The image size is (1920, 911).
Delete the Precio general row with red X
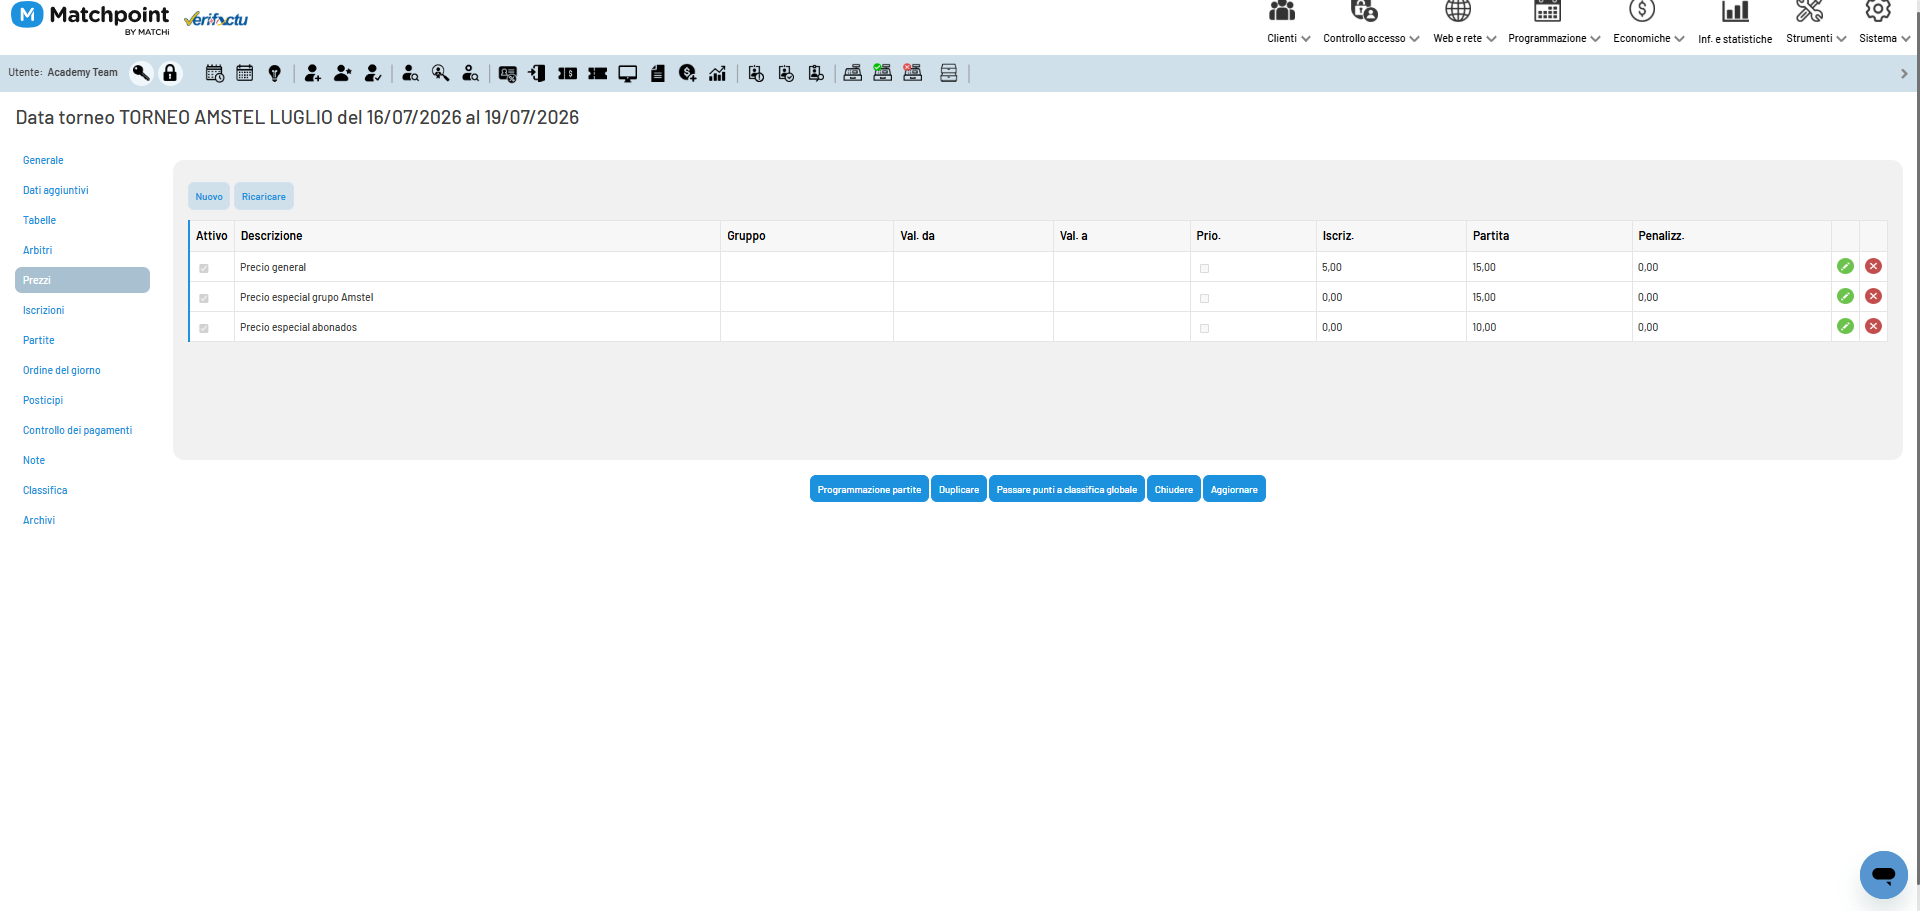1873,266
